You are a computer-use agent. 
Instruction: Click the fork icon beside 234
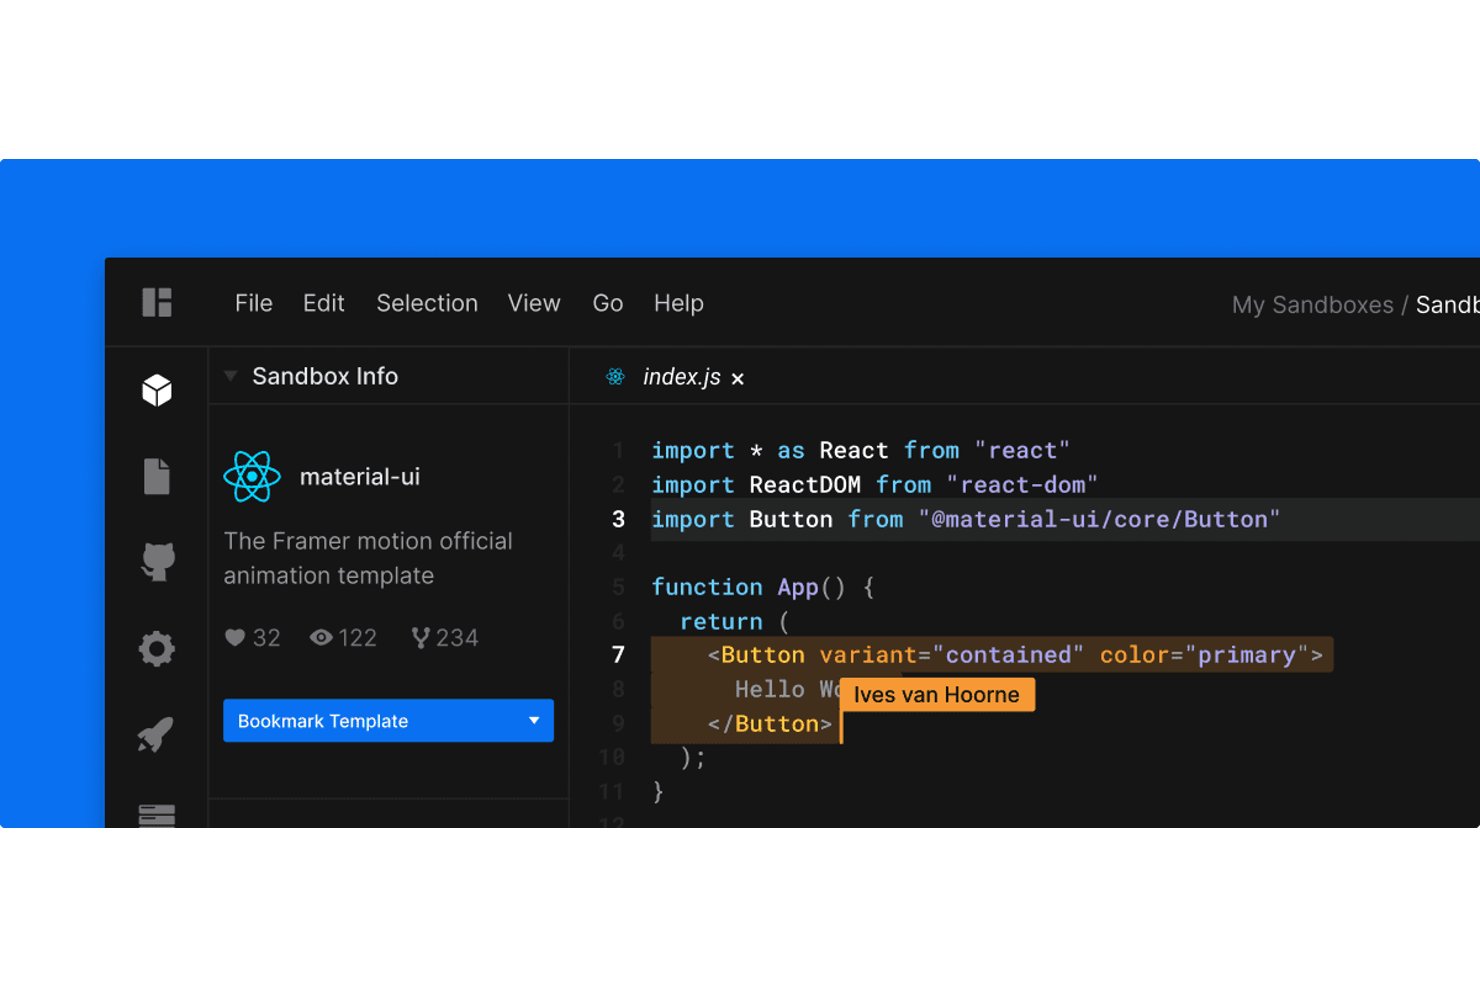tap(421, 637)
